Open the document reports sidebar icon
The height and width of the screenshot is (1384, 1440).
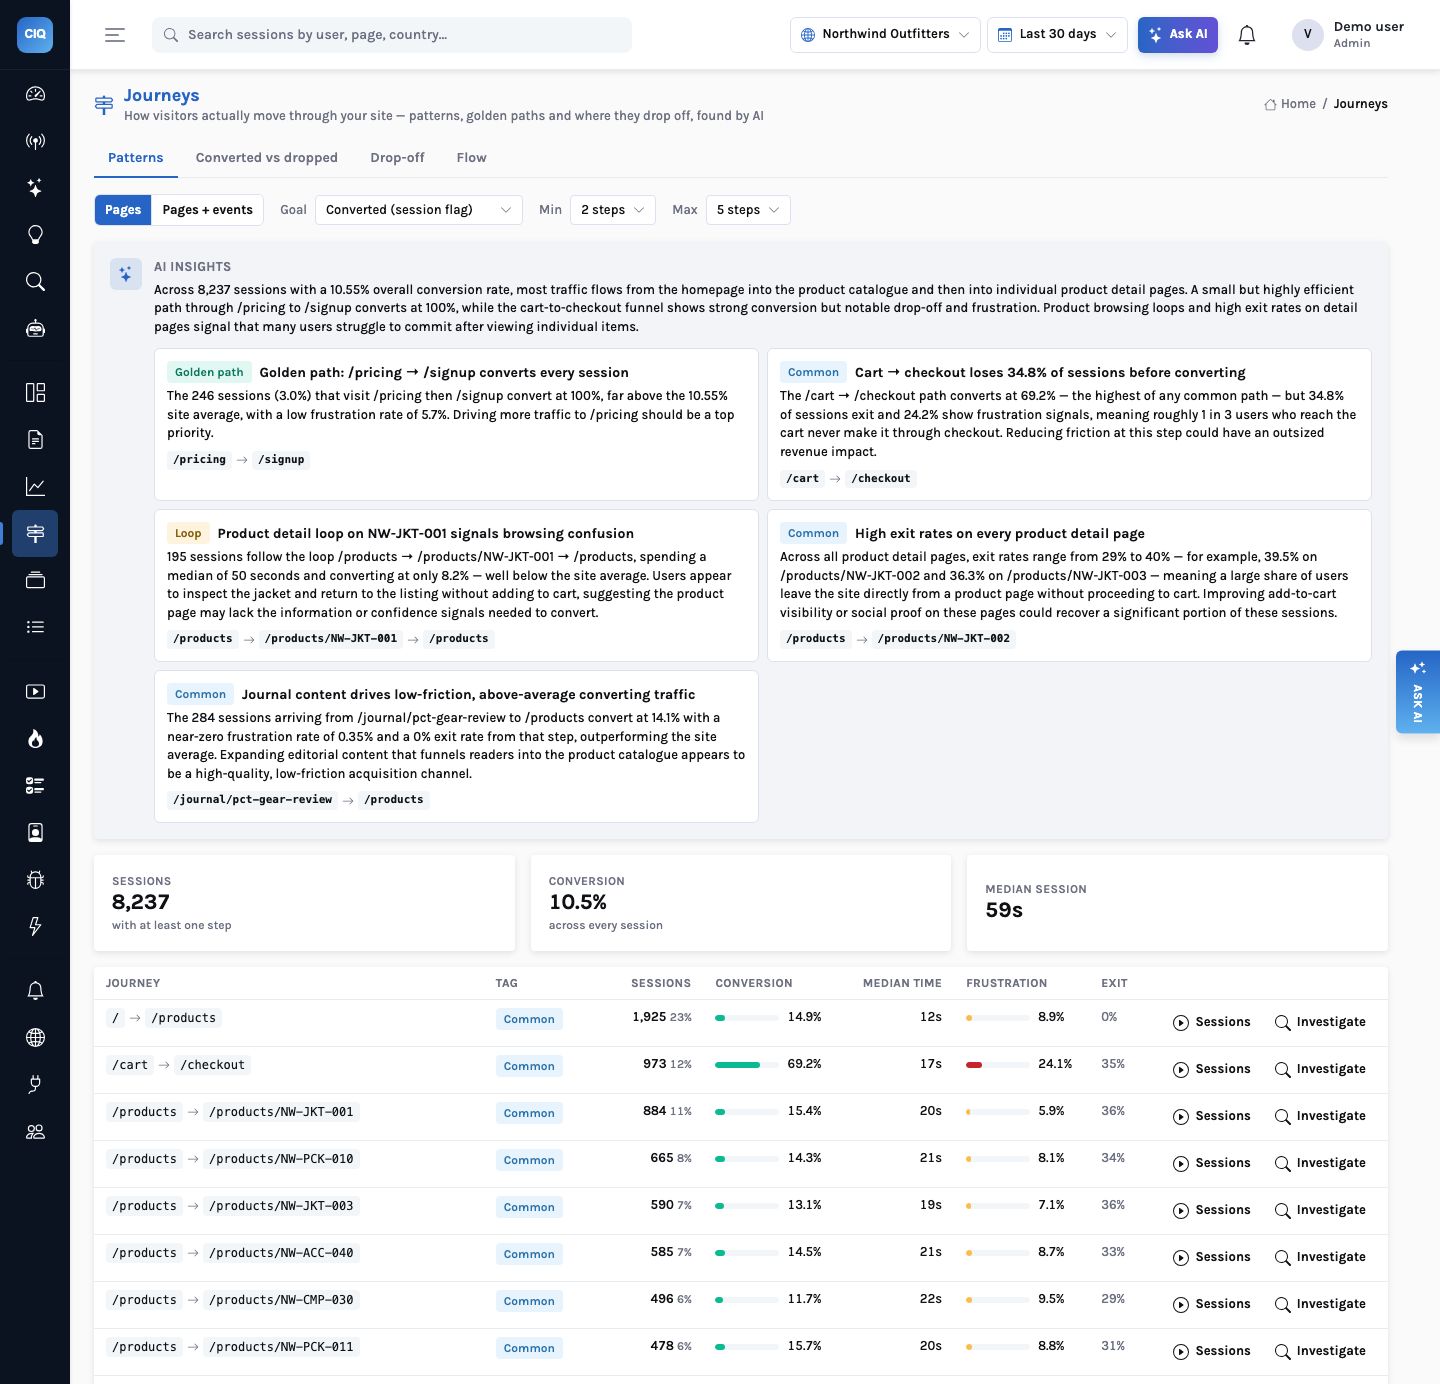click(x=35, y=439)
